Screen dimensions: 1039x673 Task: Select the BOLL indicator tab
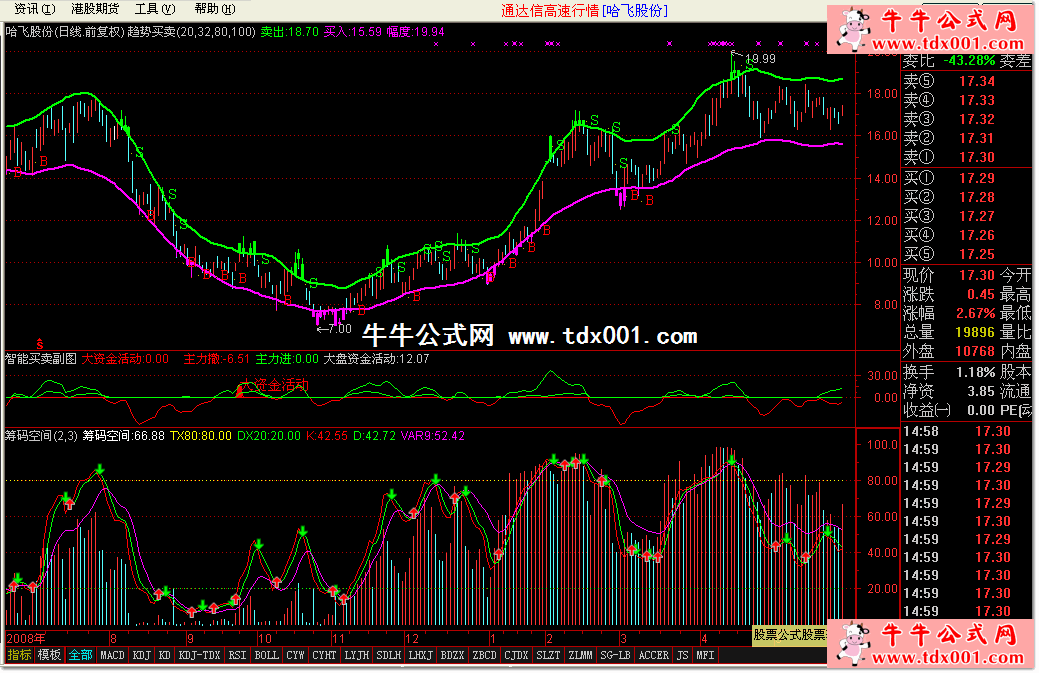pos(266,655)
